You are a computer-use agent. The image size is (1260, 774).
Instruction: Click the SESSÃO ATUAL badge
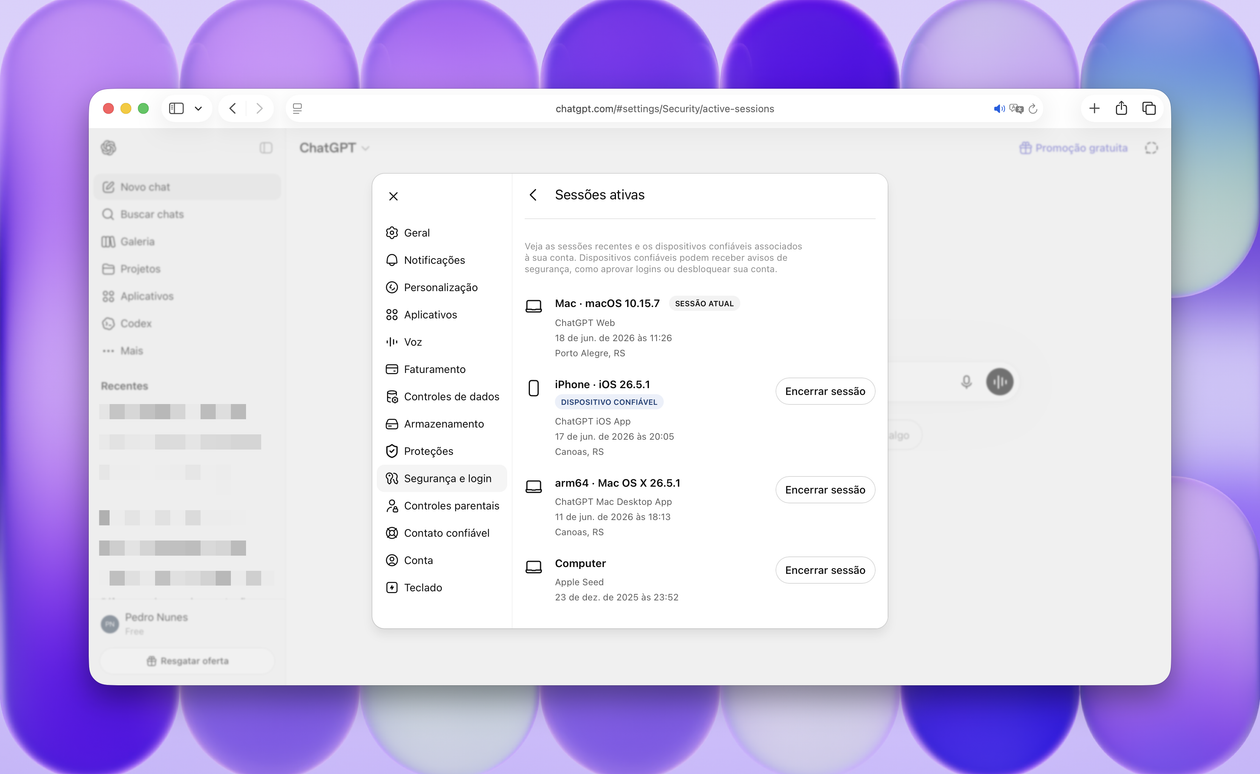[704, 304]
